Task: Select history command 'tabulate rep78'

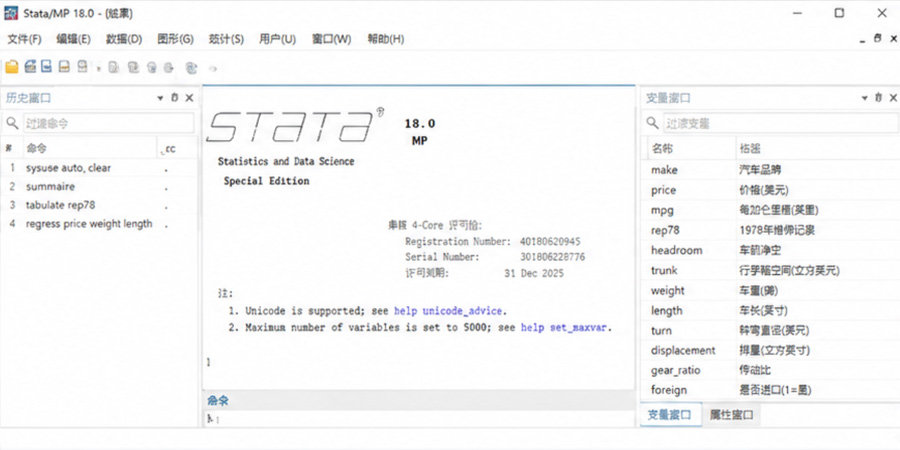Action: point(99,205)
